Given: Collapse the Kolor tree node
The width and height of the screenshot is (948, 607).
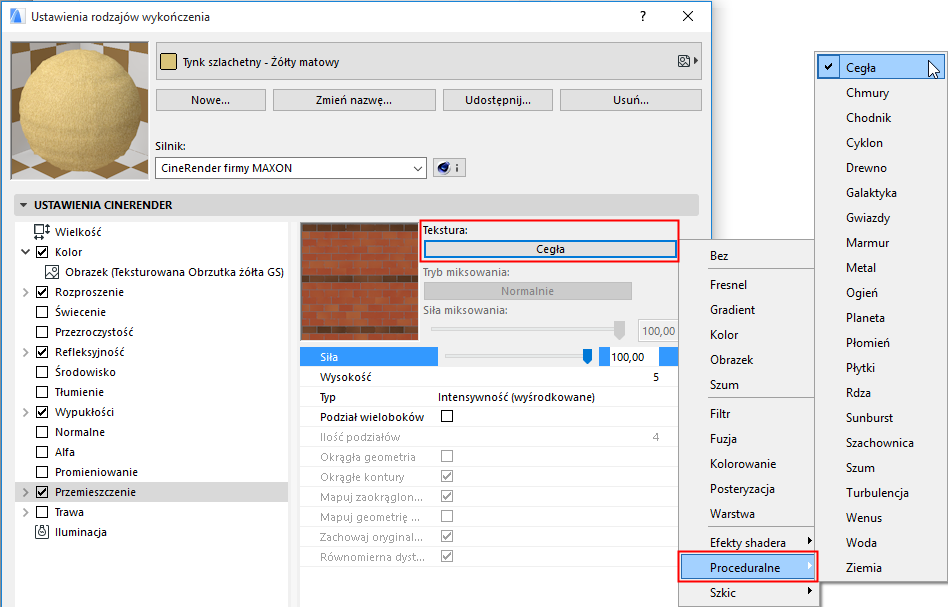Looking at the screenshot, I should click(25, 252).
